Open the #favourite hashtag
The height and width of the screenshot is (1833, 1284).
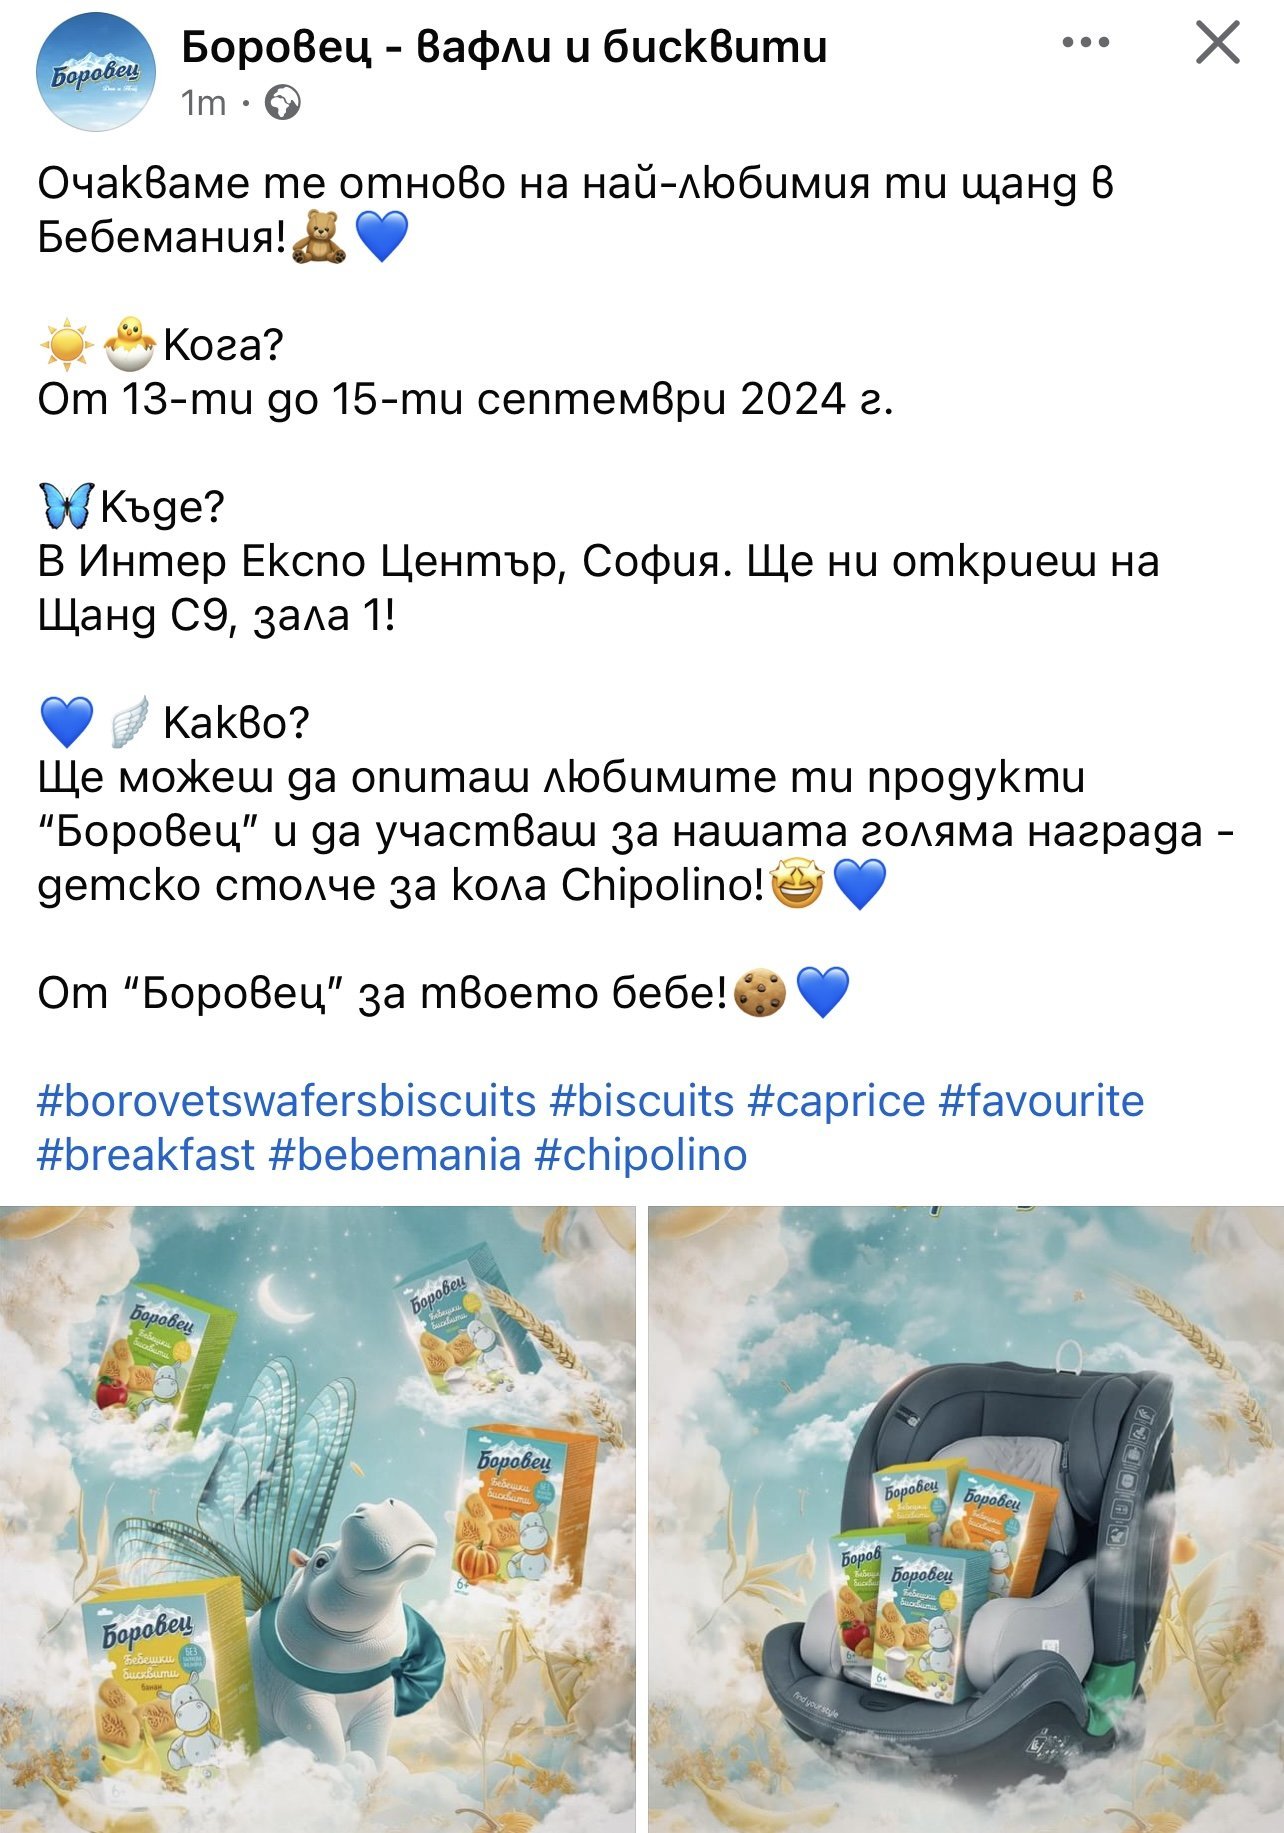1041,1101
